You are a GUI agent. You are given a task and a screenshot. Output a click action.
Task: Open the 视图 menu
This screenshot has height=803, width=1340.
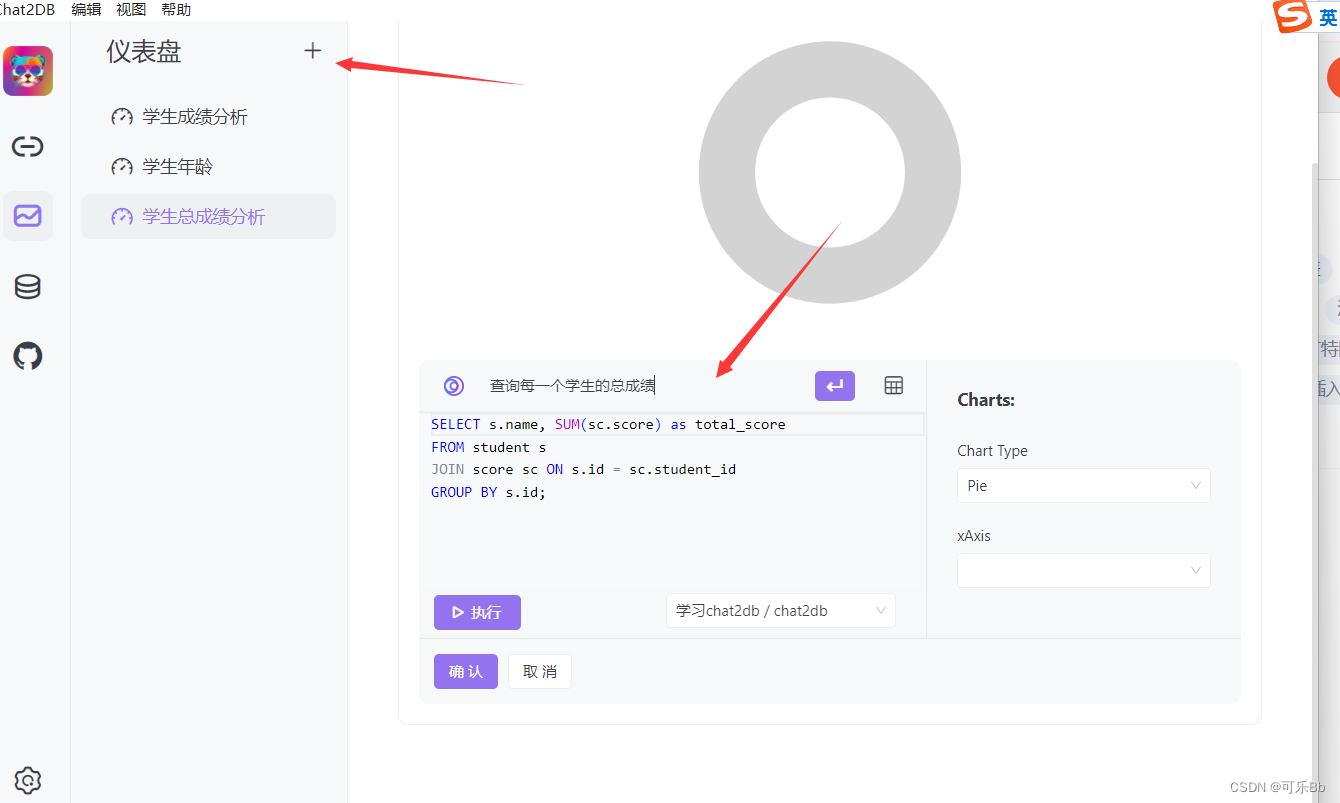point(131,9)
